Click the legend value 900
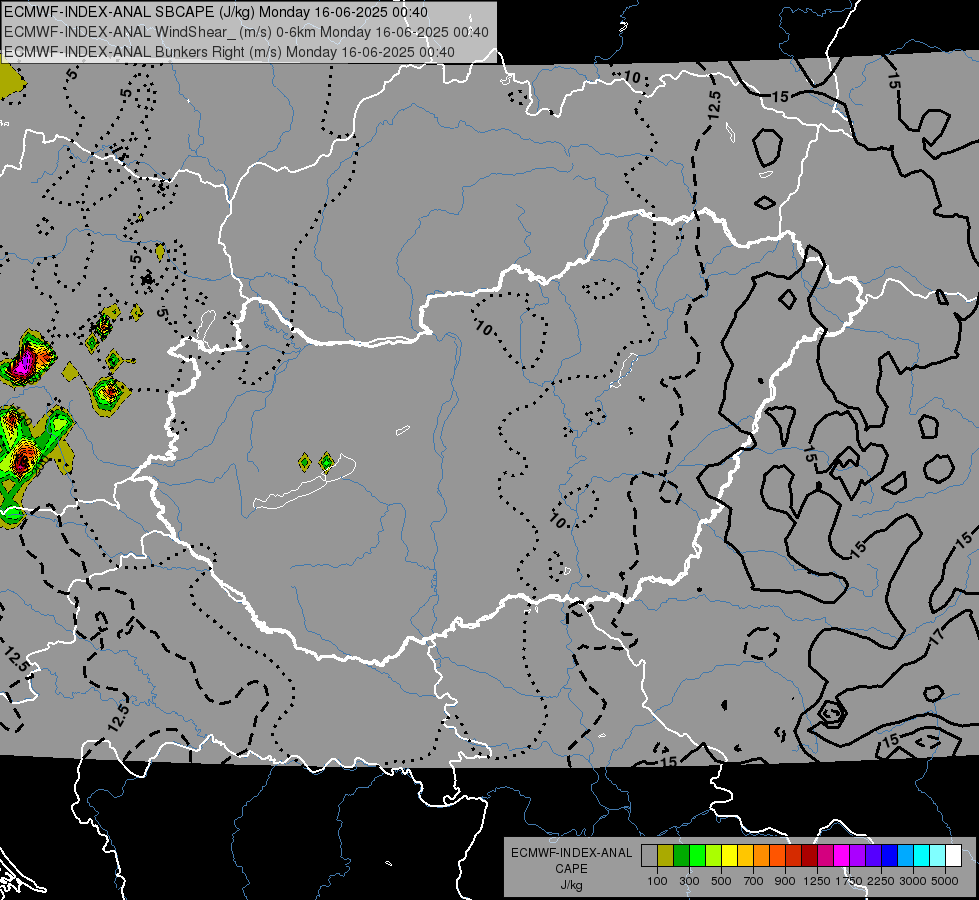This screenshot has height=900, width=979. (785, 881)
